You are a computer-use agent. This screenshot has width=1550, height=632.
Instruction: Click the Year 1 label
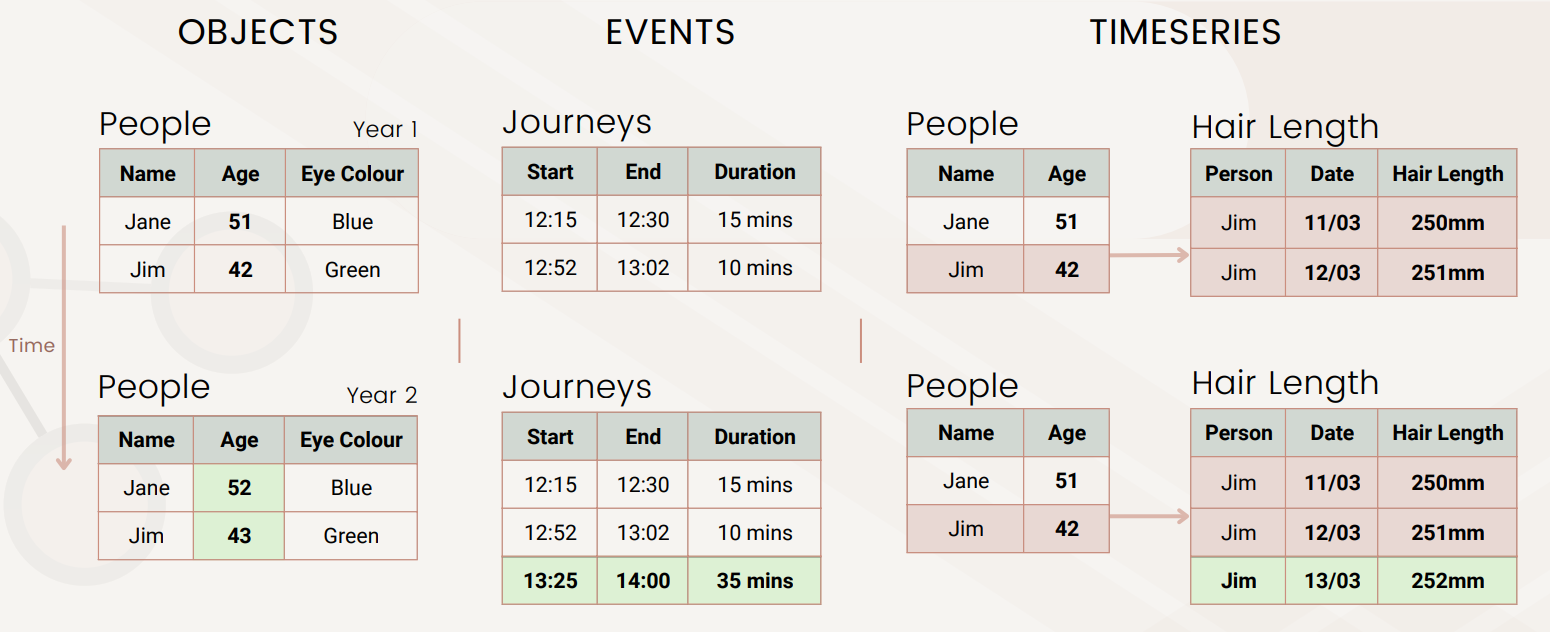(x=385, y=130)
